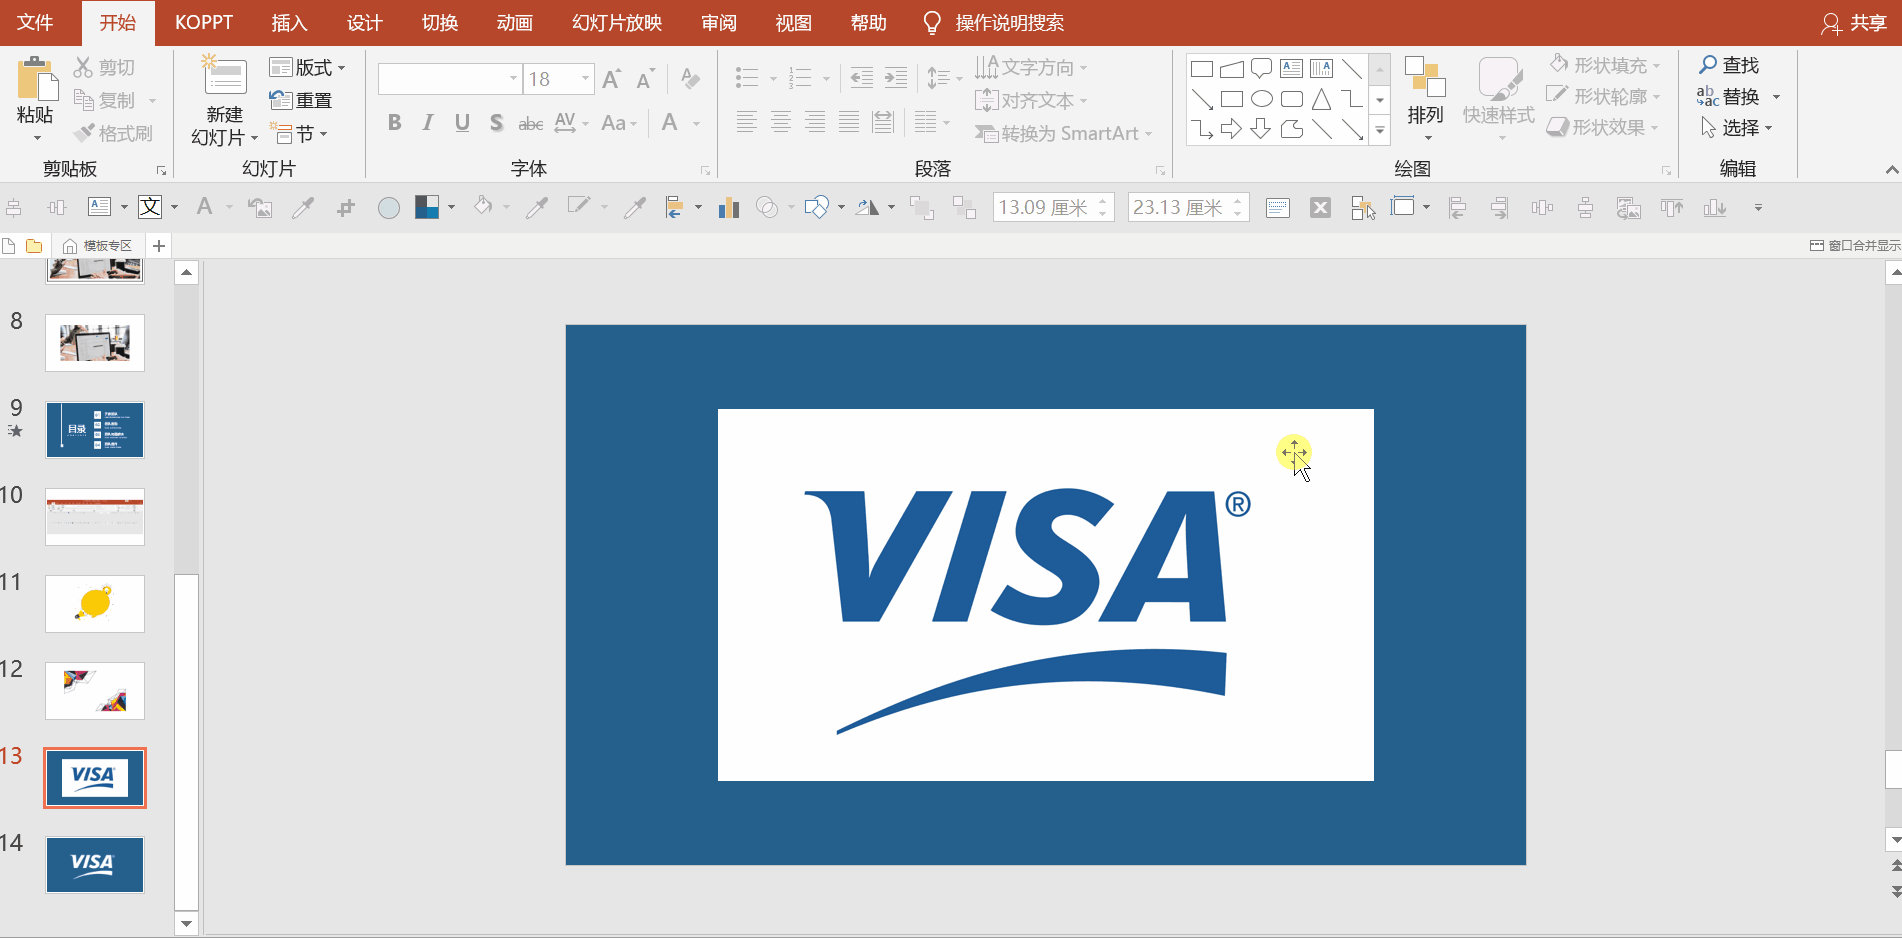Click the New Slide icon
The width and height of the screenshot is (1902, 938).
click(x=224, y=76)
